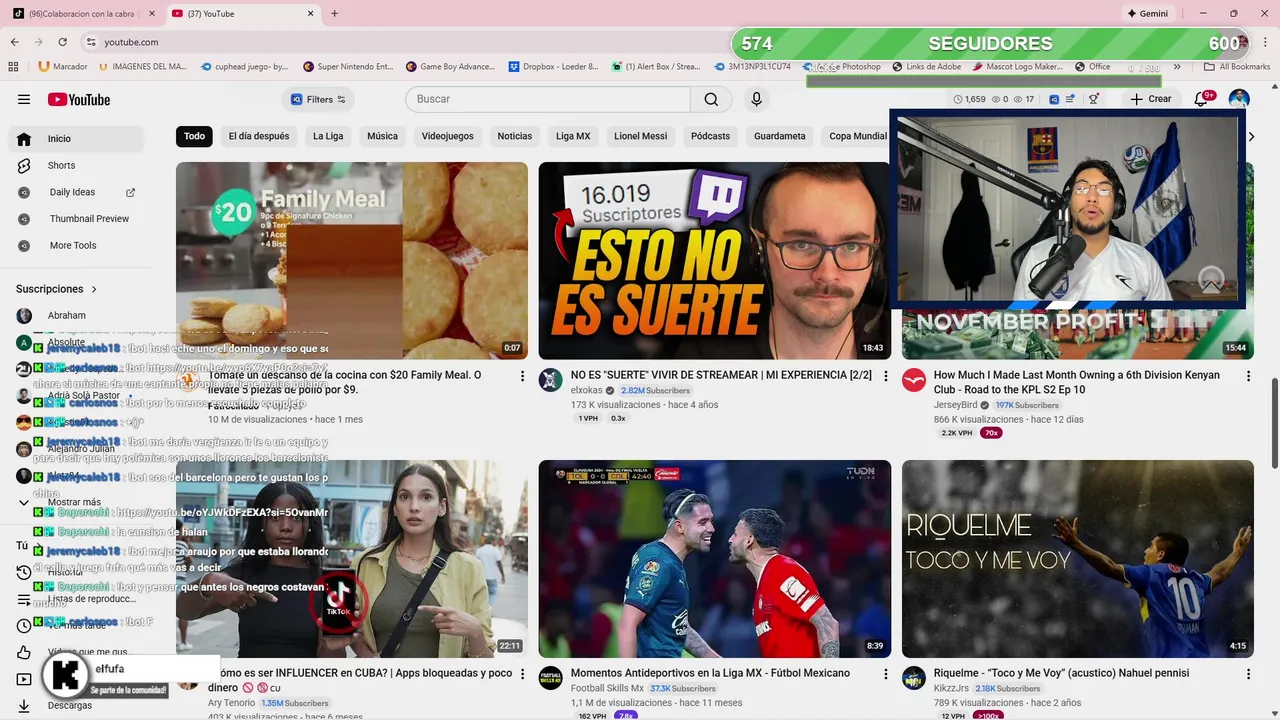The image size is (1280, 720).
Task: Open options for the Momentos Antideportivos video
Action: point(885,674)
